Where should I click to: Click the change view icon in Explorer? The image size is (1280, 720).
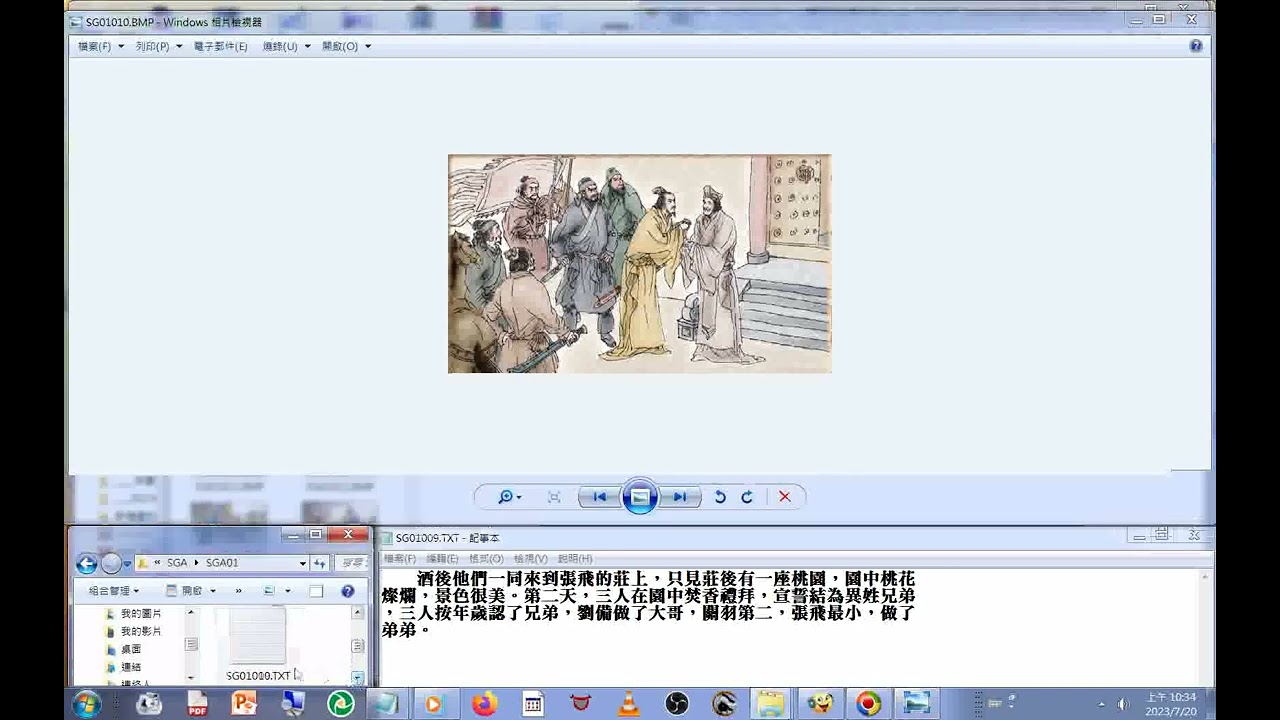point(269,591)
